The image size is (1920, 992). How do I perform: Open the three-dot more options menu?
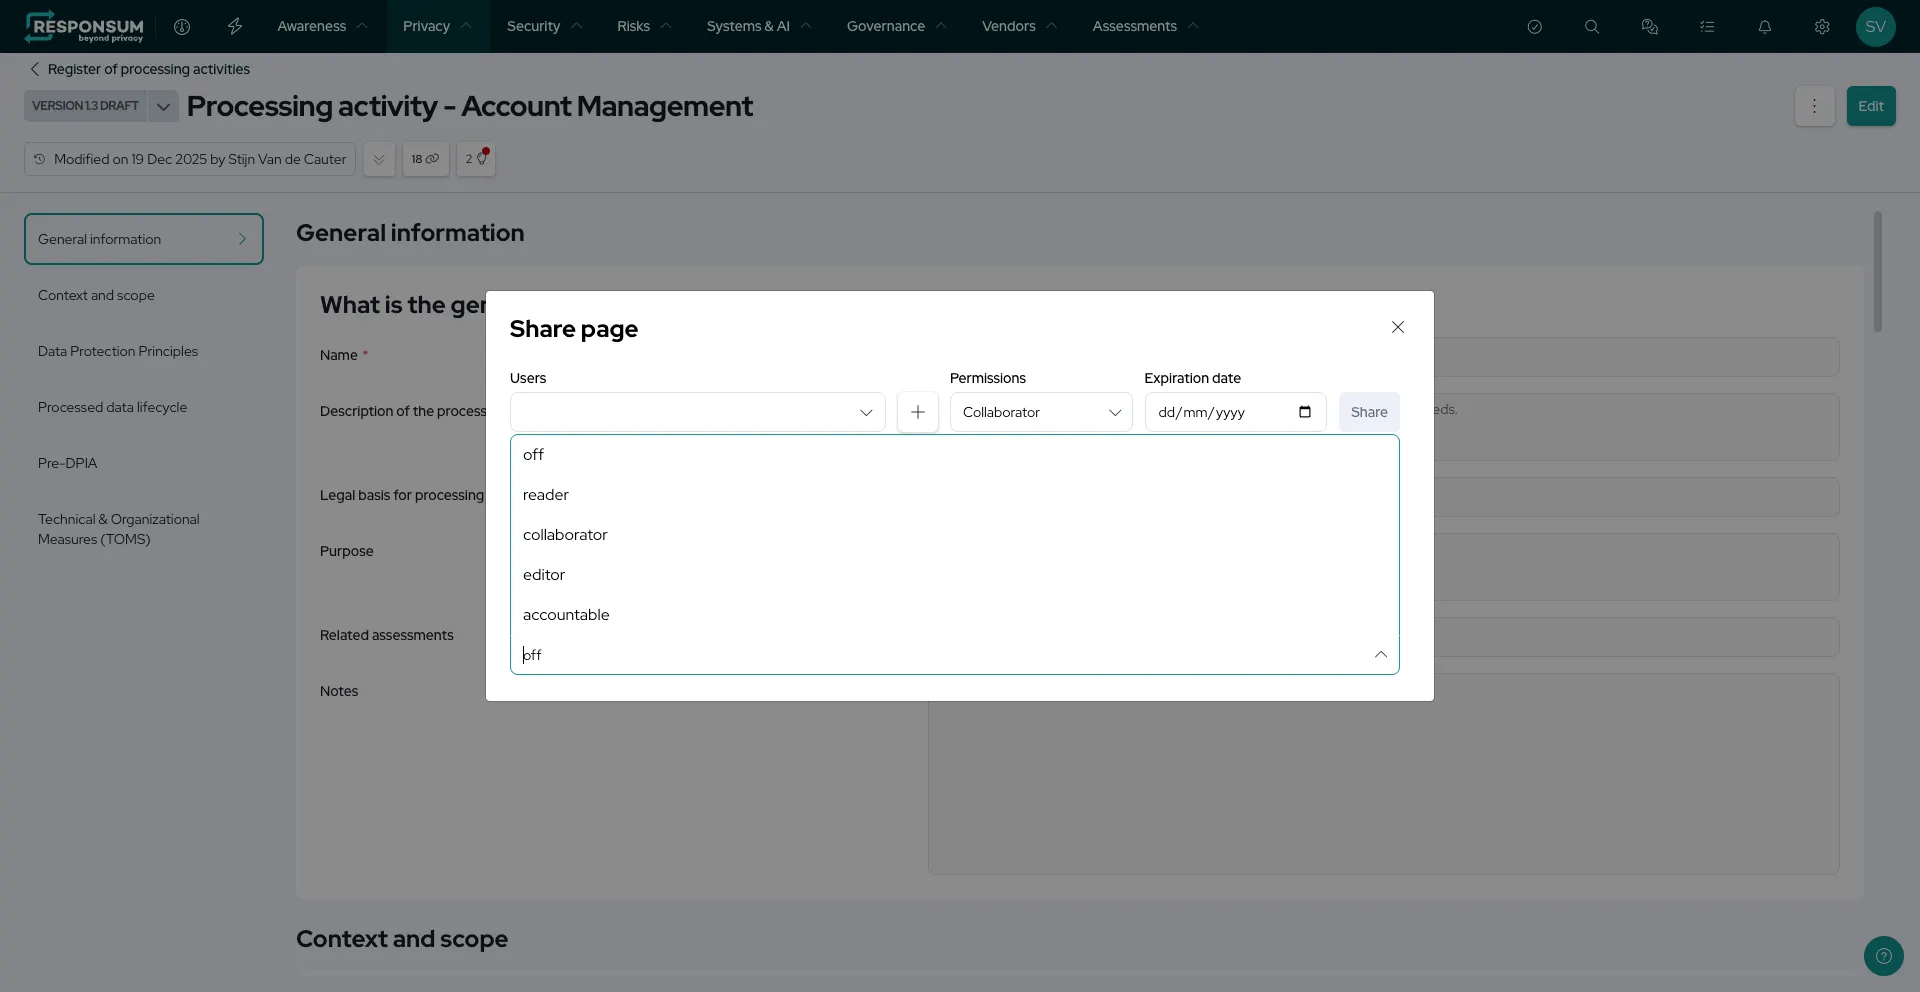click(1814, 106)
